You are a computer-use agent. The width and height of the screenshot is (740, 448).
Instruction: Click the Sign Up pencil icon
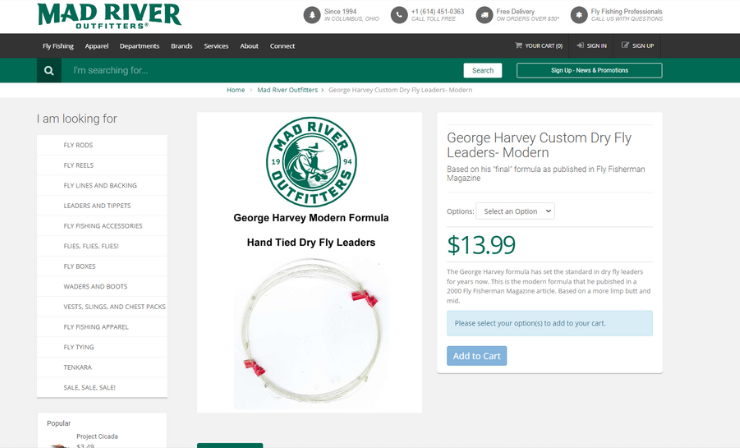625,45
